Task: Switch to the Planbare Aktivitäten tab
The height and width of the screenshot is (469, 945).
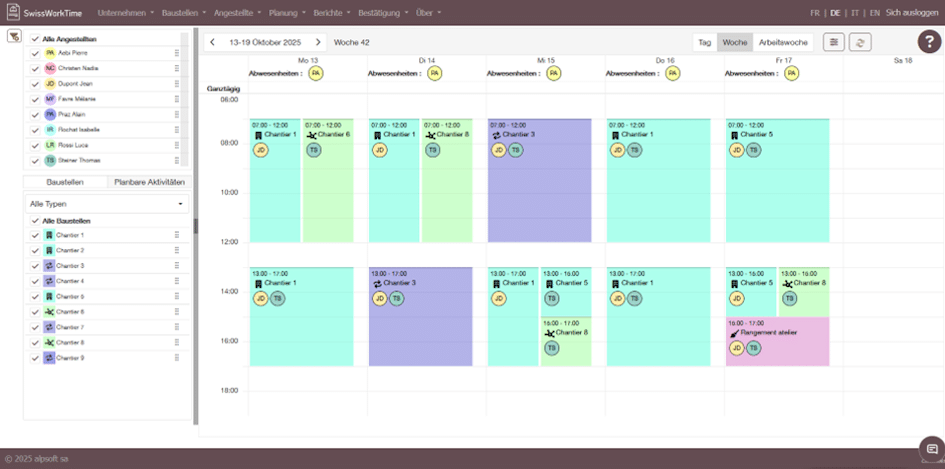Action: click(x=149, y=183)
